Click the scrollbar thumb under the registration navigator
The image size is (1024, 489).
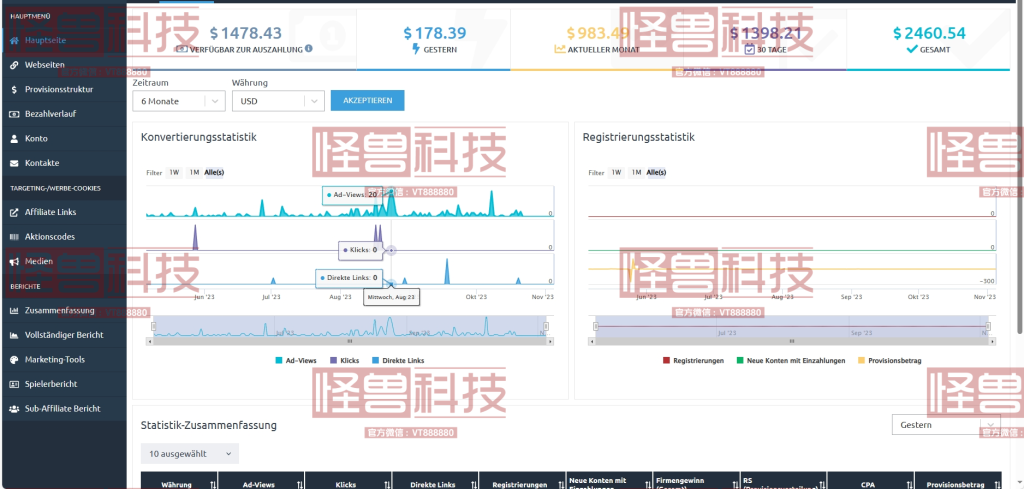[792, 341]
